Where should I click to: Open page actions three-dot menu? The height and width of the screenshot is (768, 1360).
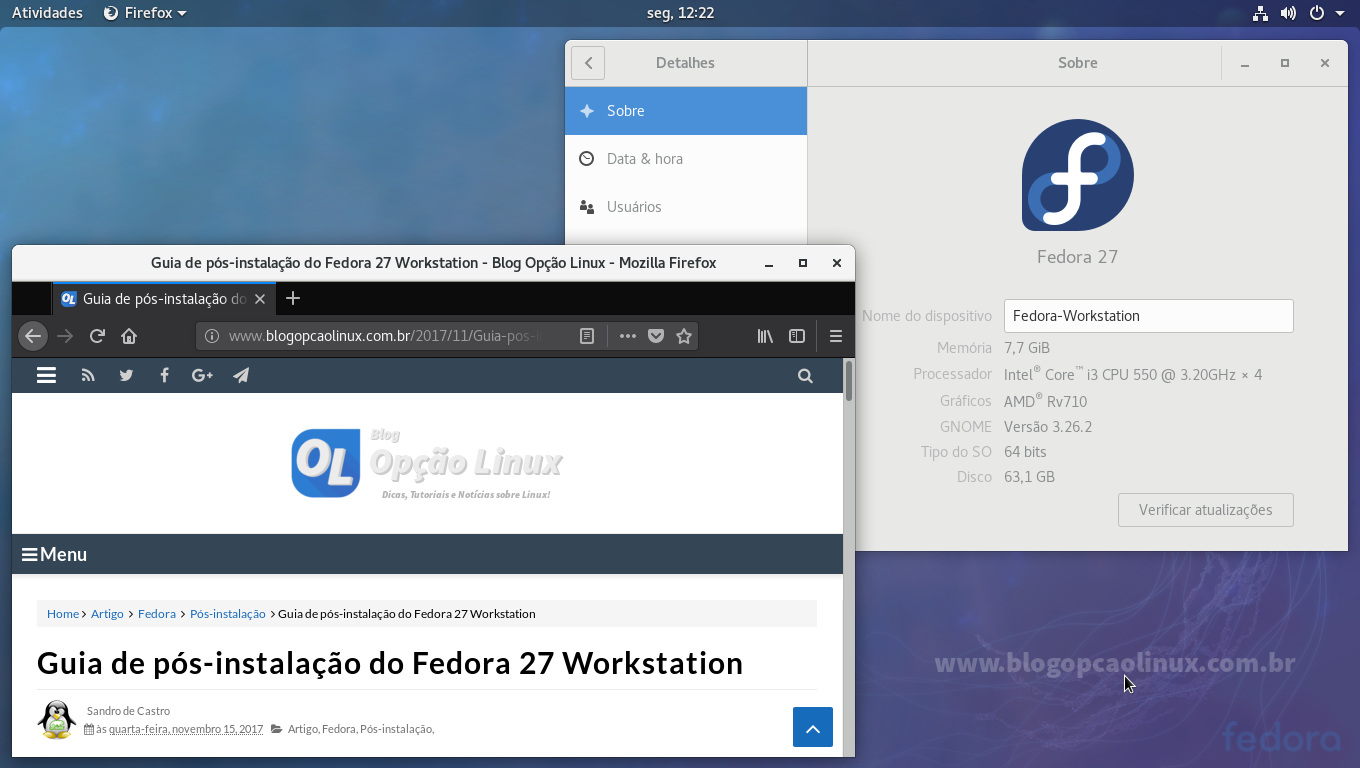pos(627,336)
